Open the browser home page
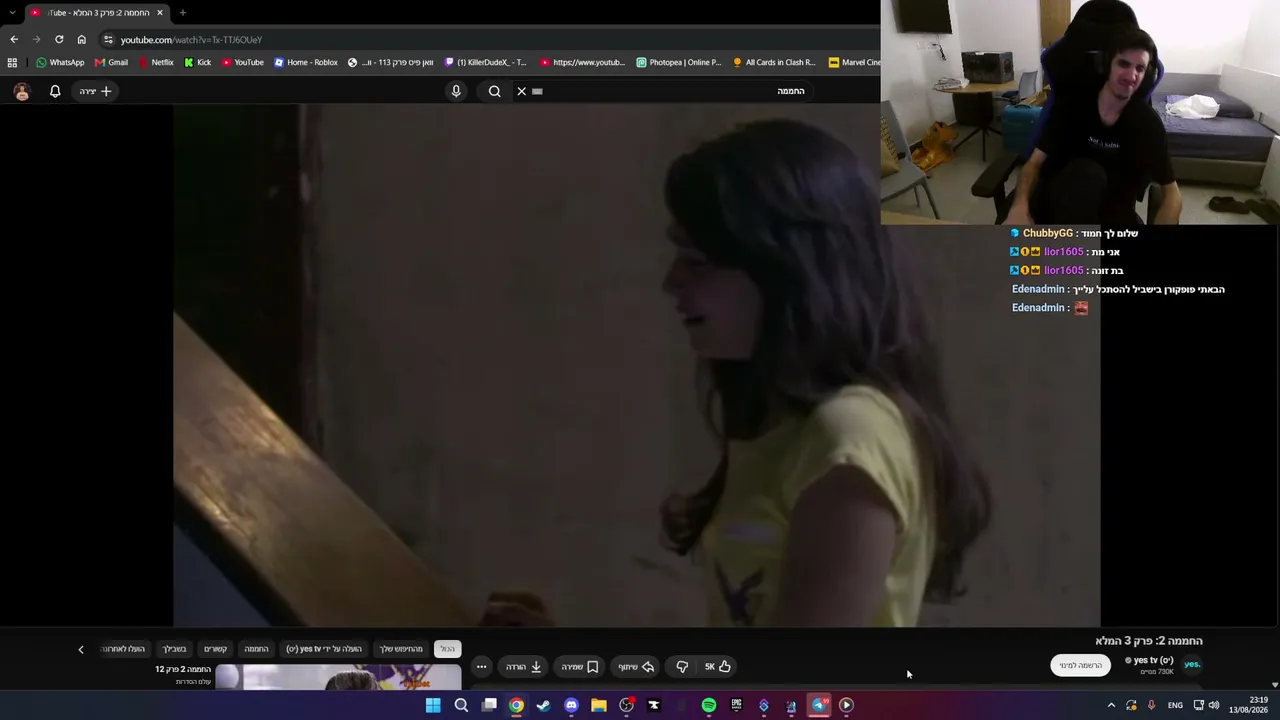 coord(82,40)
